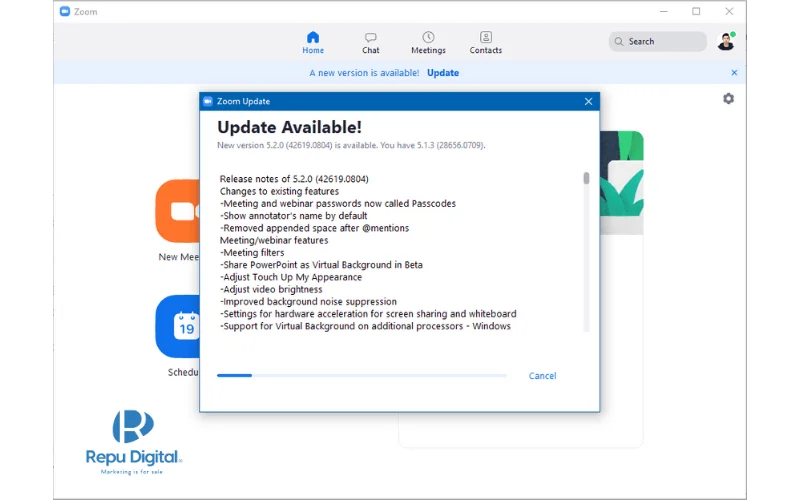Click "-Adjust Touch Up My Appearance" line
Screen dimensions: 800x500
[291, 277]
